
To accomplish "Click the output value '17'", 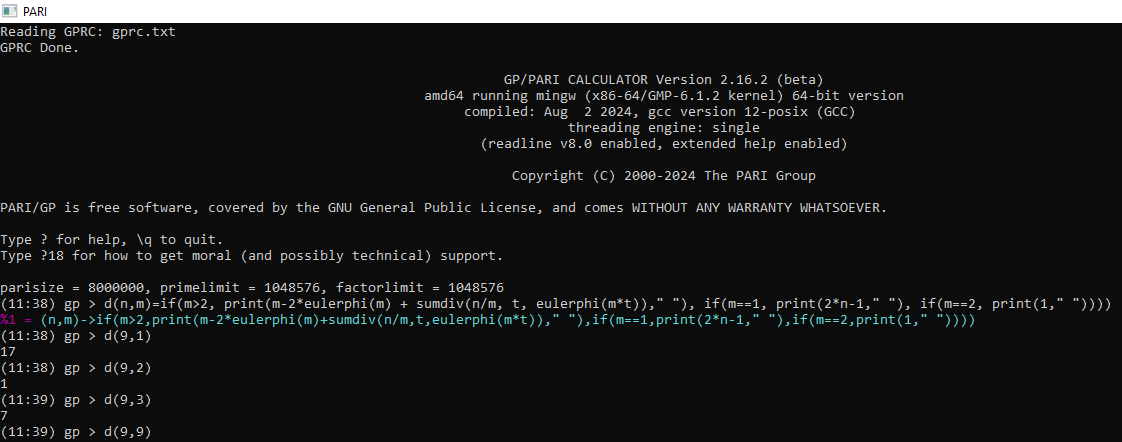I will (x=8, y=352).
